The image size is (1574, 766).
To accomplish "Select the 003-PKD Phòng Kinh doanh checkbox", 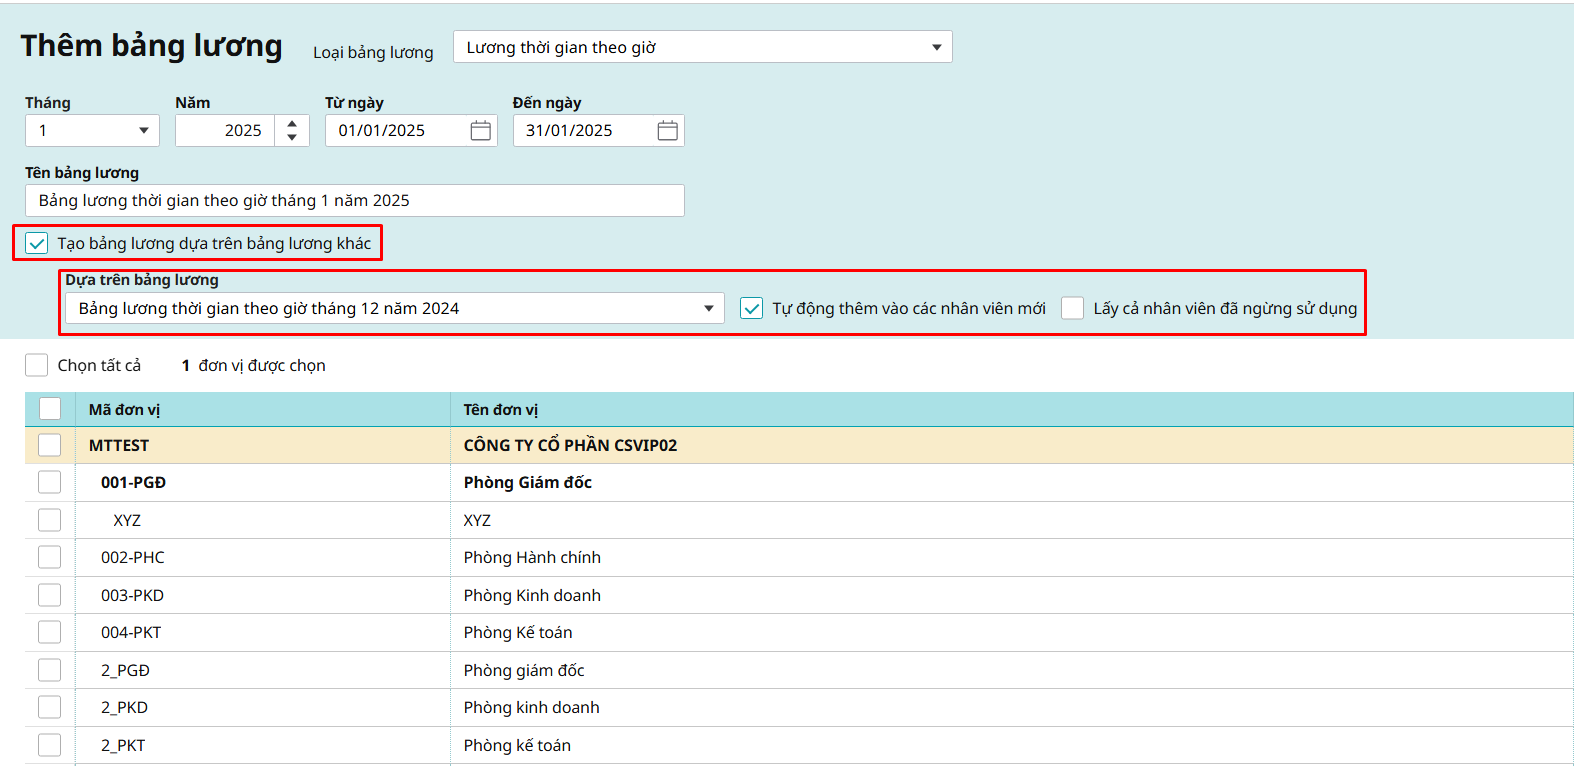I will [x=50, y=595].
